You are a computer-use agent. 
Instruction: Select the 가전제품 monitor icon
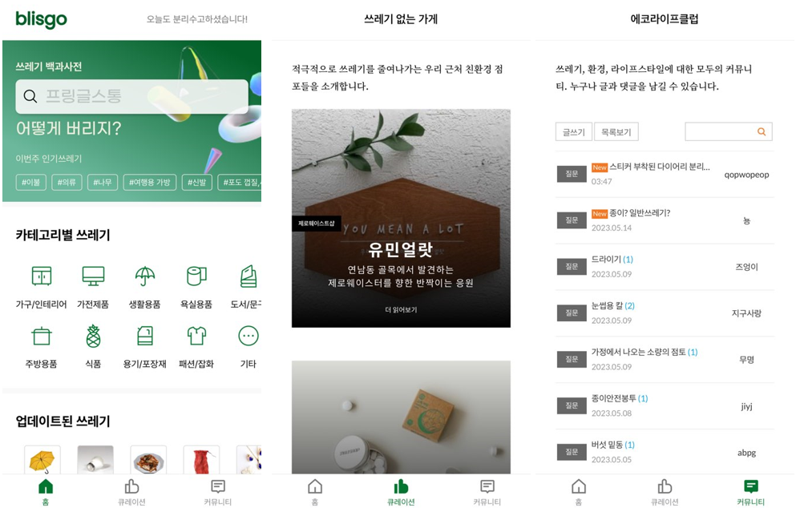(x=93, y=276)
